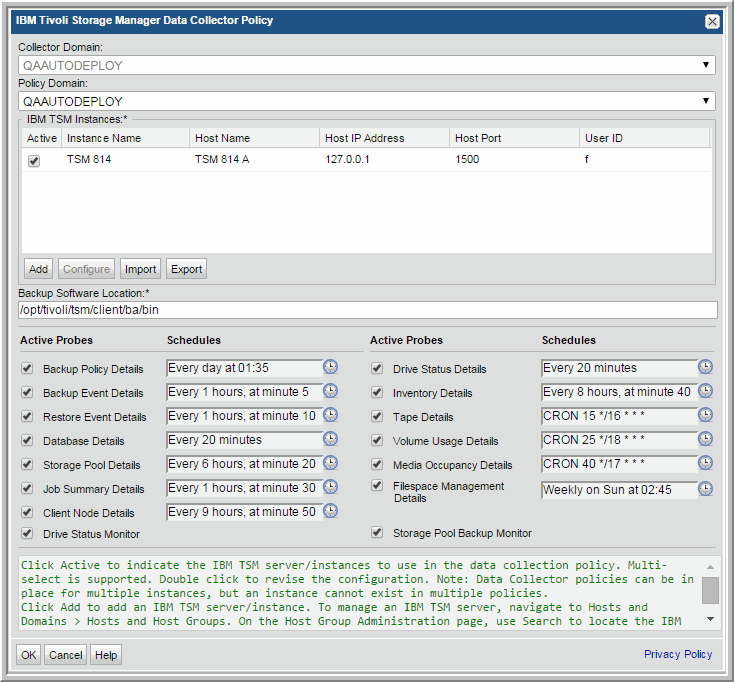Open schedule clock for Backup Policy Details
This screenshot has height=682, width=734.
click(331, 368)
